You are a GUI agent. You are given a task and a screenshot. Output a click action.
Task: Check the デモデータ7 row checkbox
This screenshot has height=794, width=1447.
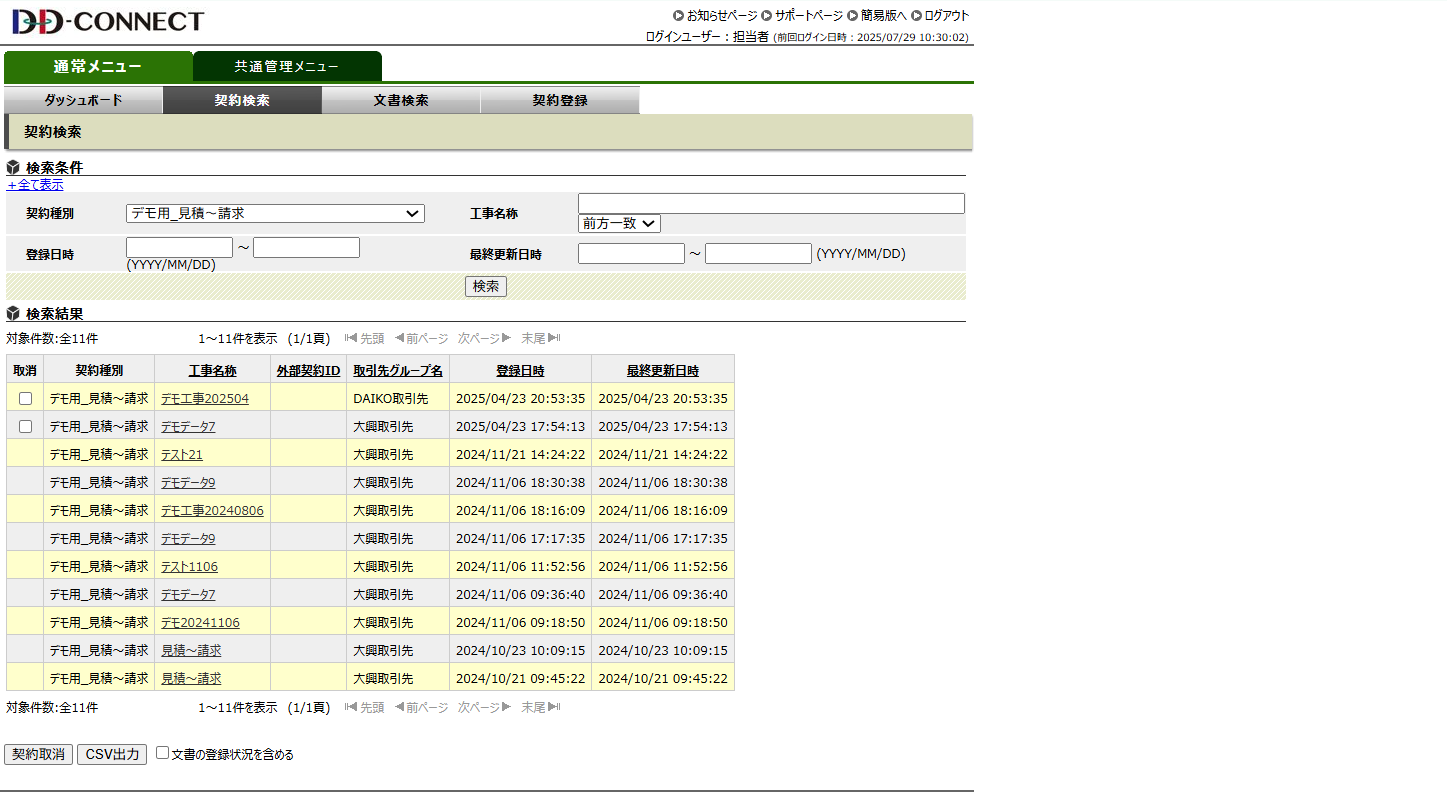[25, 426]
